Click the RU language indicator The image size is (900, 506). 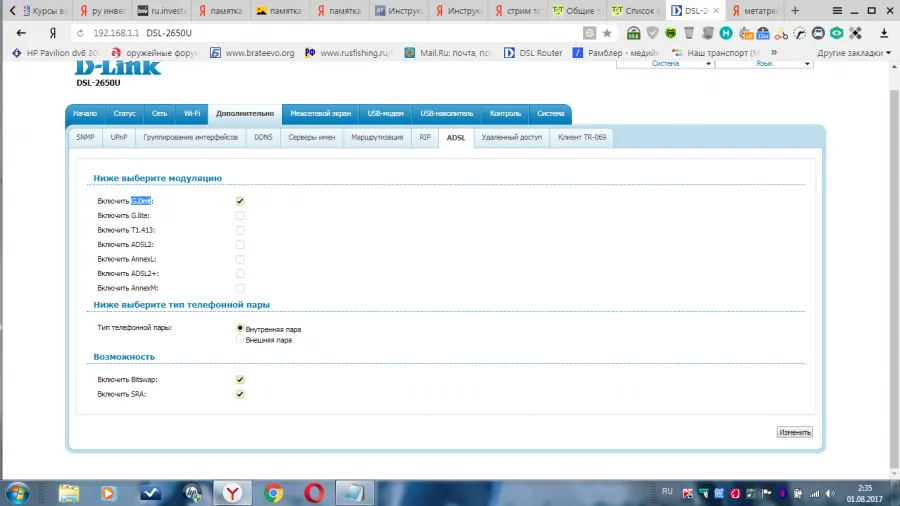pyautogui.click(x=667, y=492)
